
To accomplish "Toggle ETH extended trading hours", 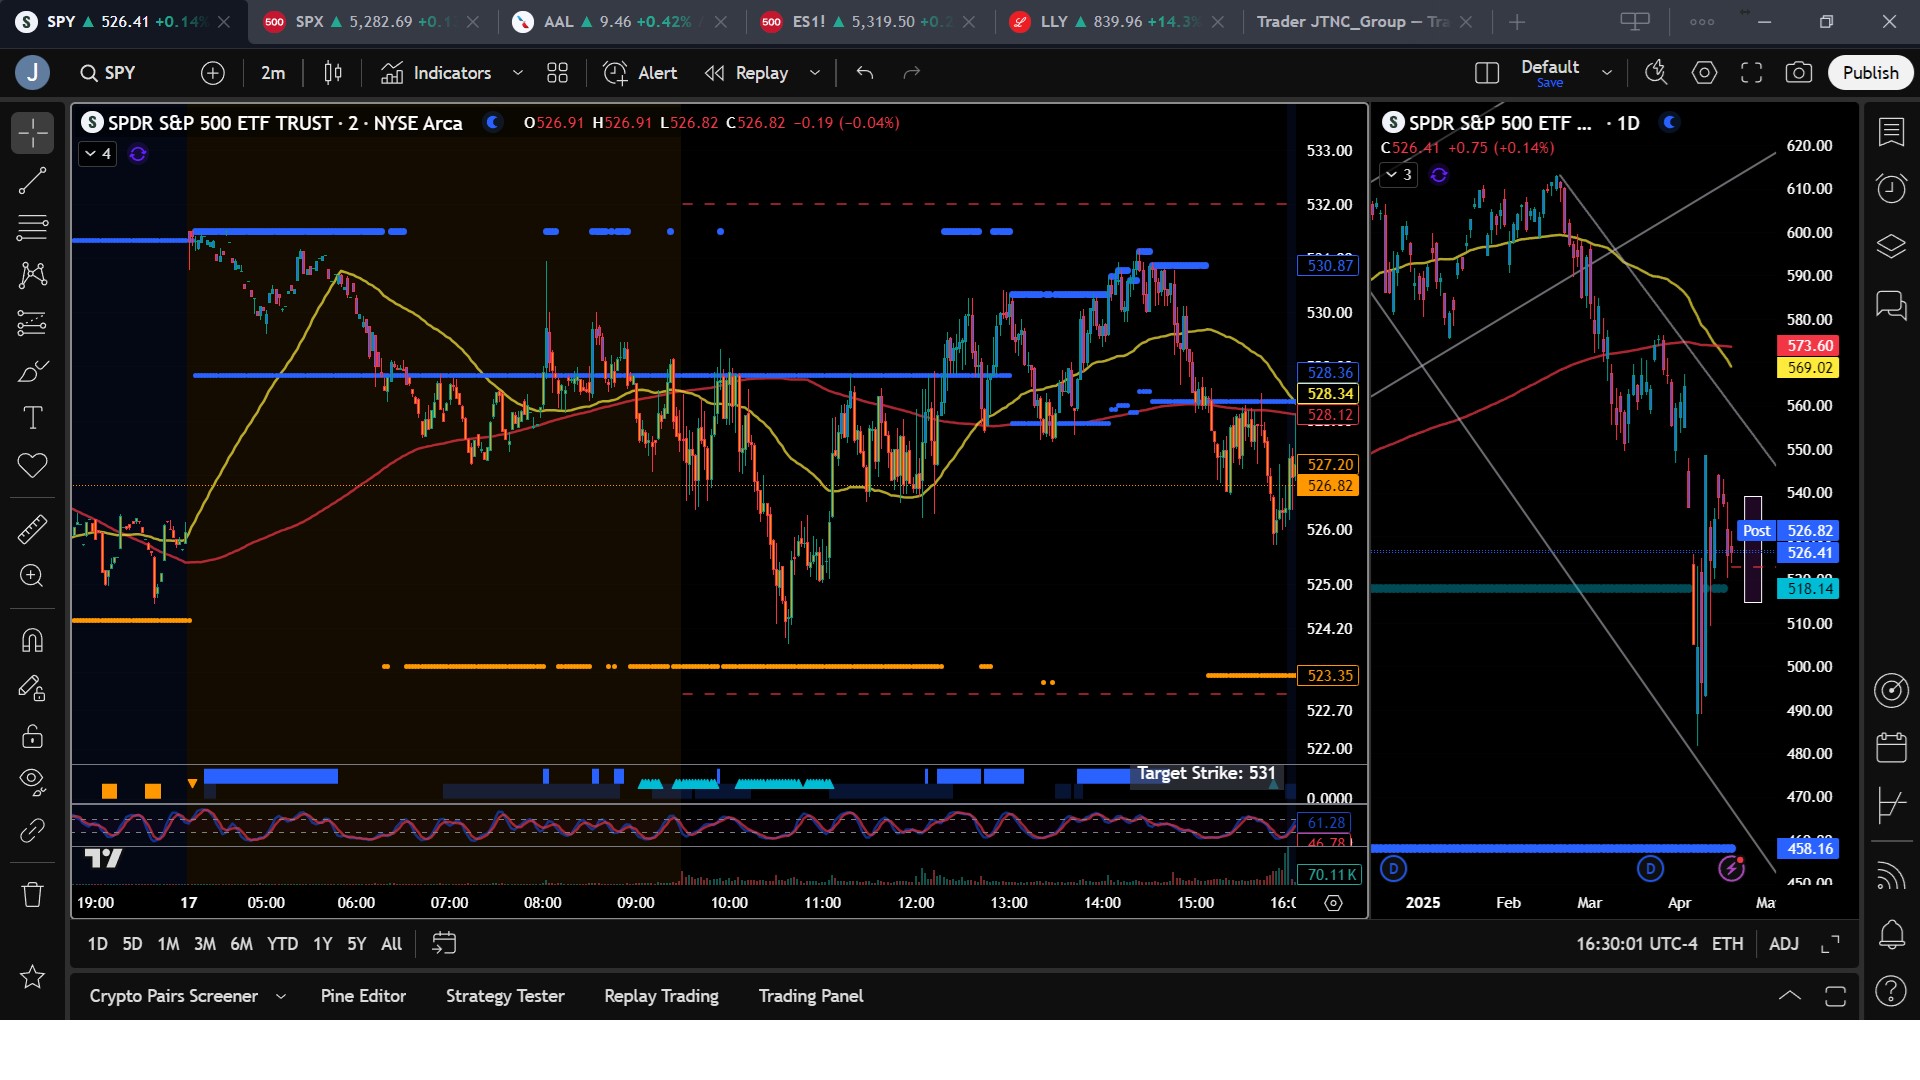I will click(1727, 944).
